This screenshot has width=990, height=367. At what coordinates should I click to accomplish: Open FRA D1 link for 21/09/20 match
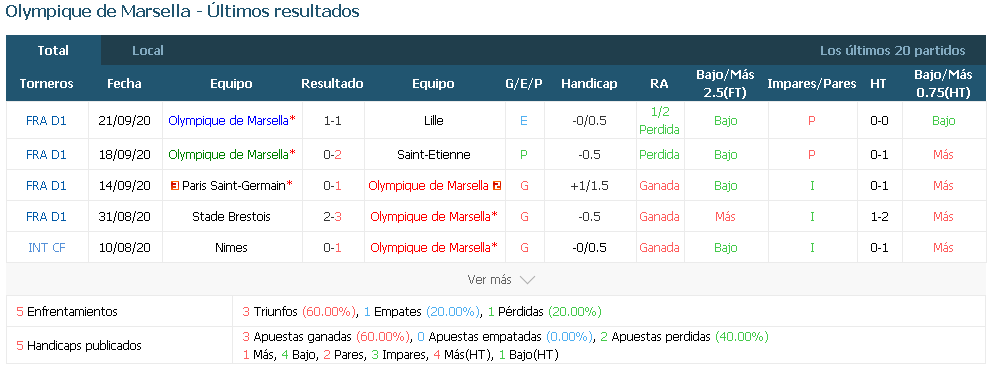[x=46, y=121]
